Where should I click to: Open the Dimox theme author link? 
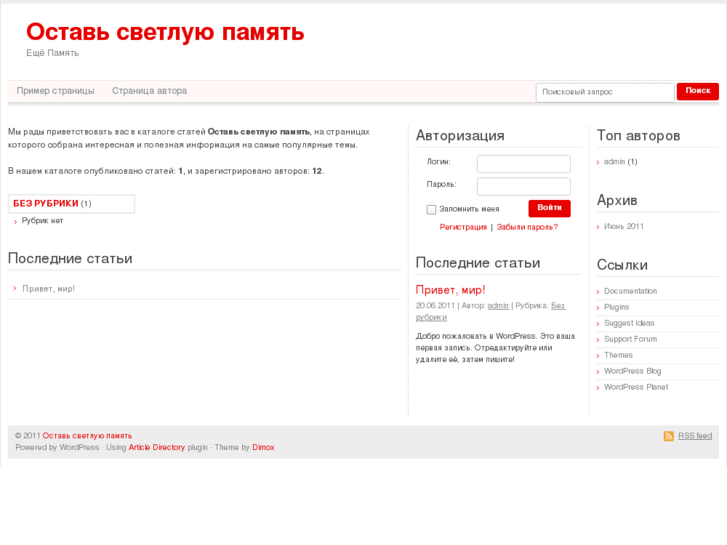point(263,448)
